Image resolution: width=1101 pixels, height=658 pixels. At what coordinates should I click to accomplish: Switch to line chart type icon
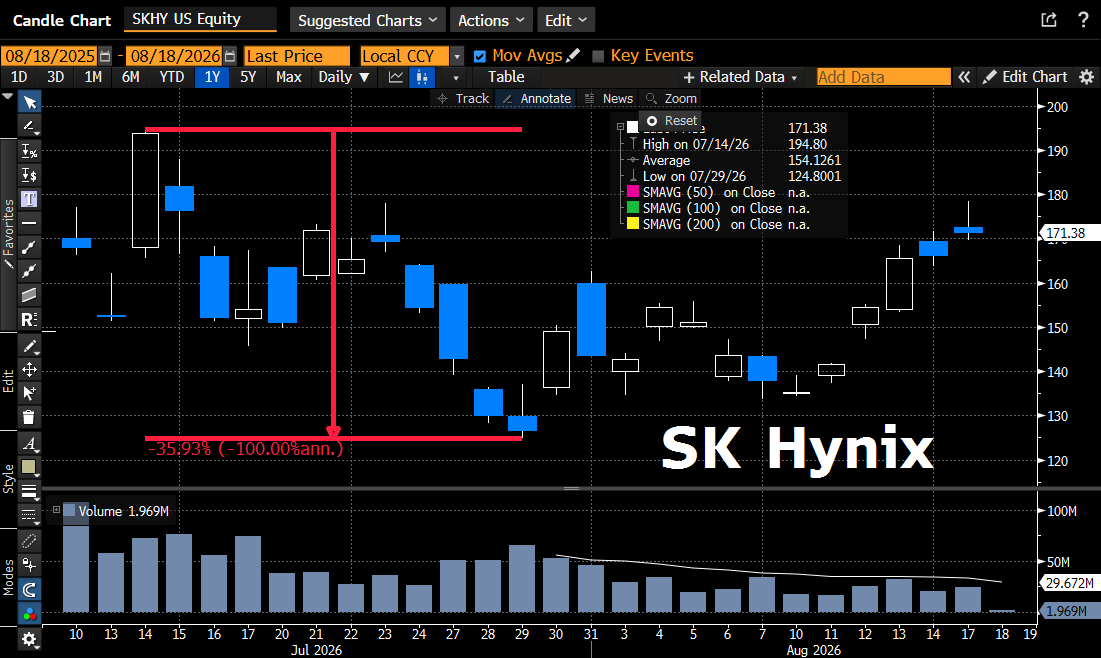396,77
